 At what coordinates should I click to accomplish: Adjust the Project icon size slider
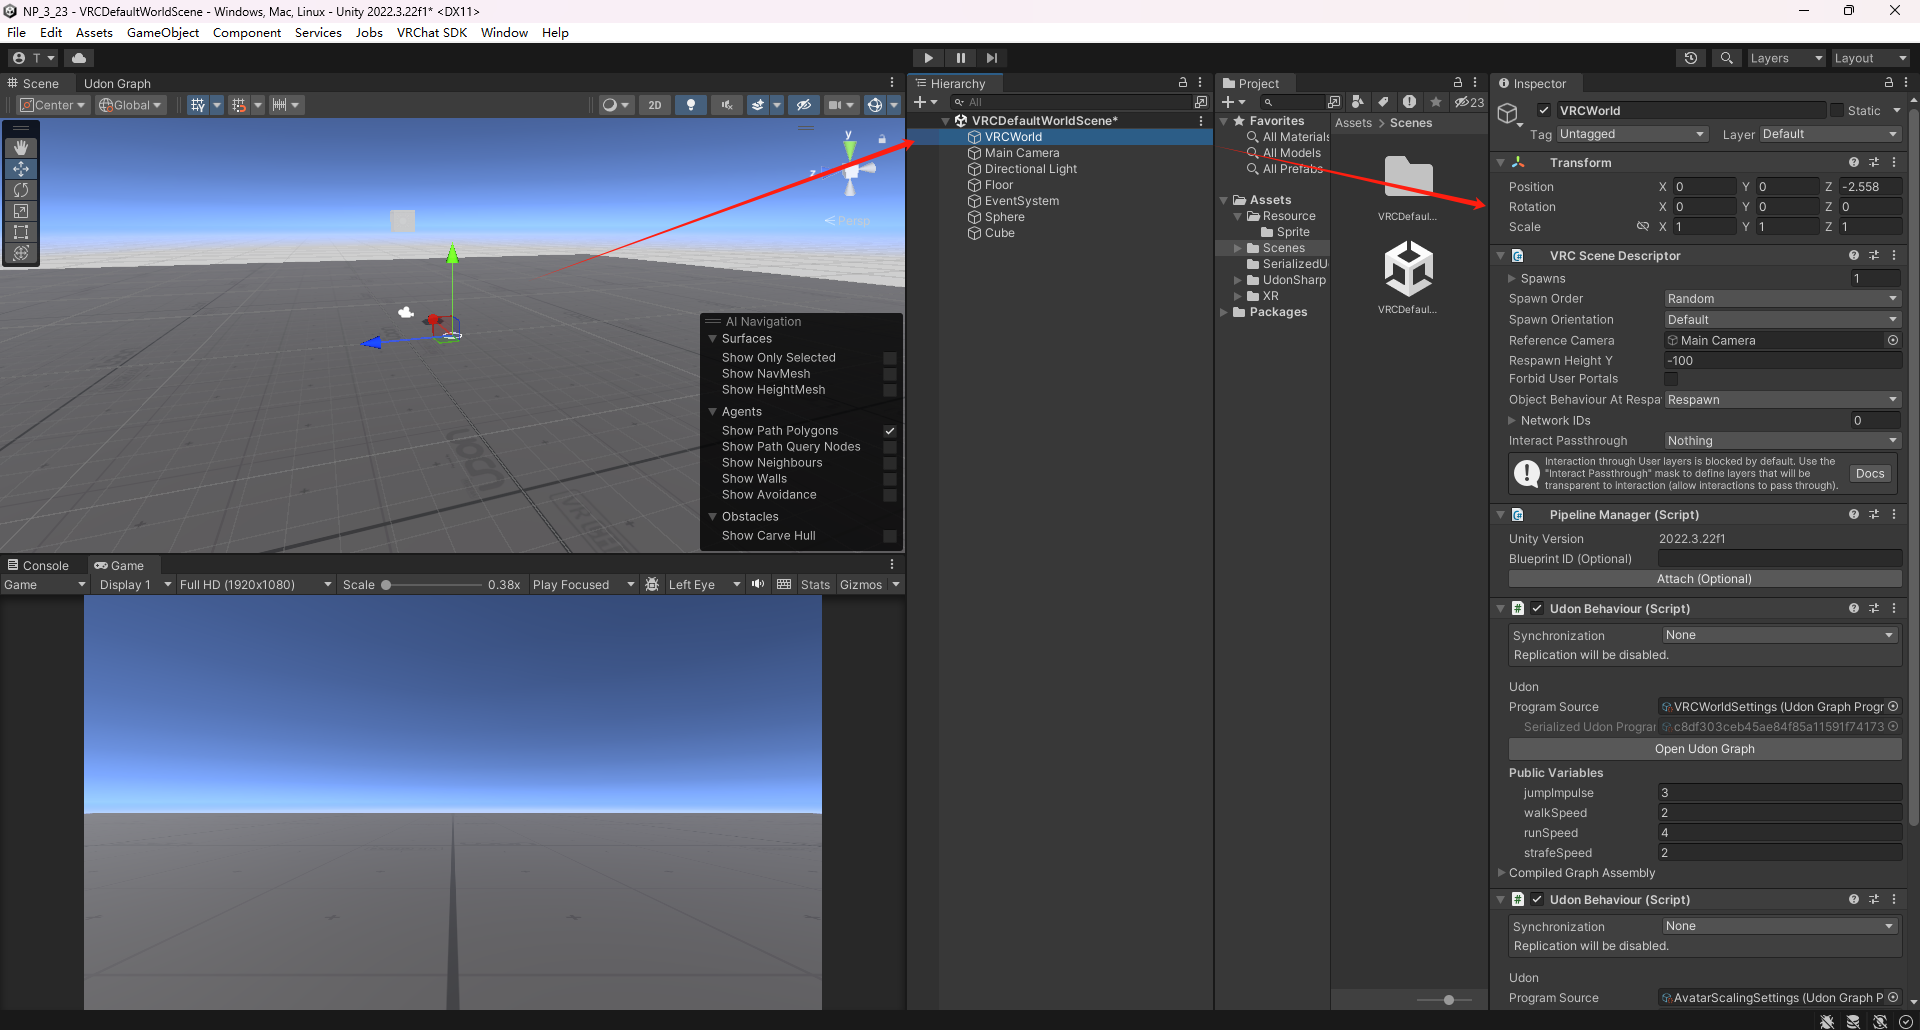[x=1447, y=1000]
